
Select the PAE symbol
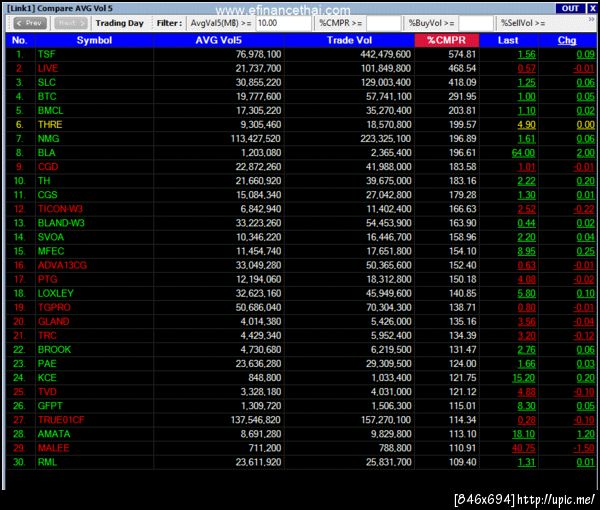47,363
